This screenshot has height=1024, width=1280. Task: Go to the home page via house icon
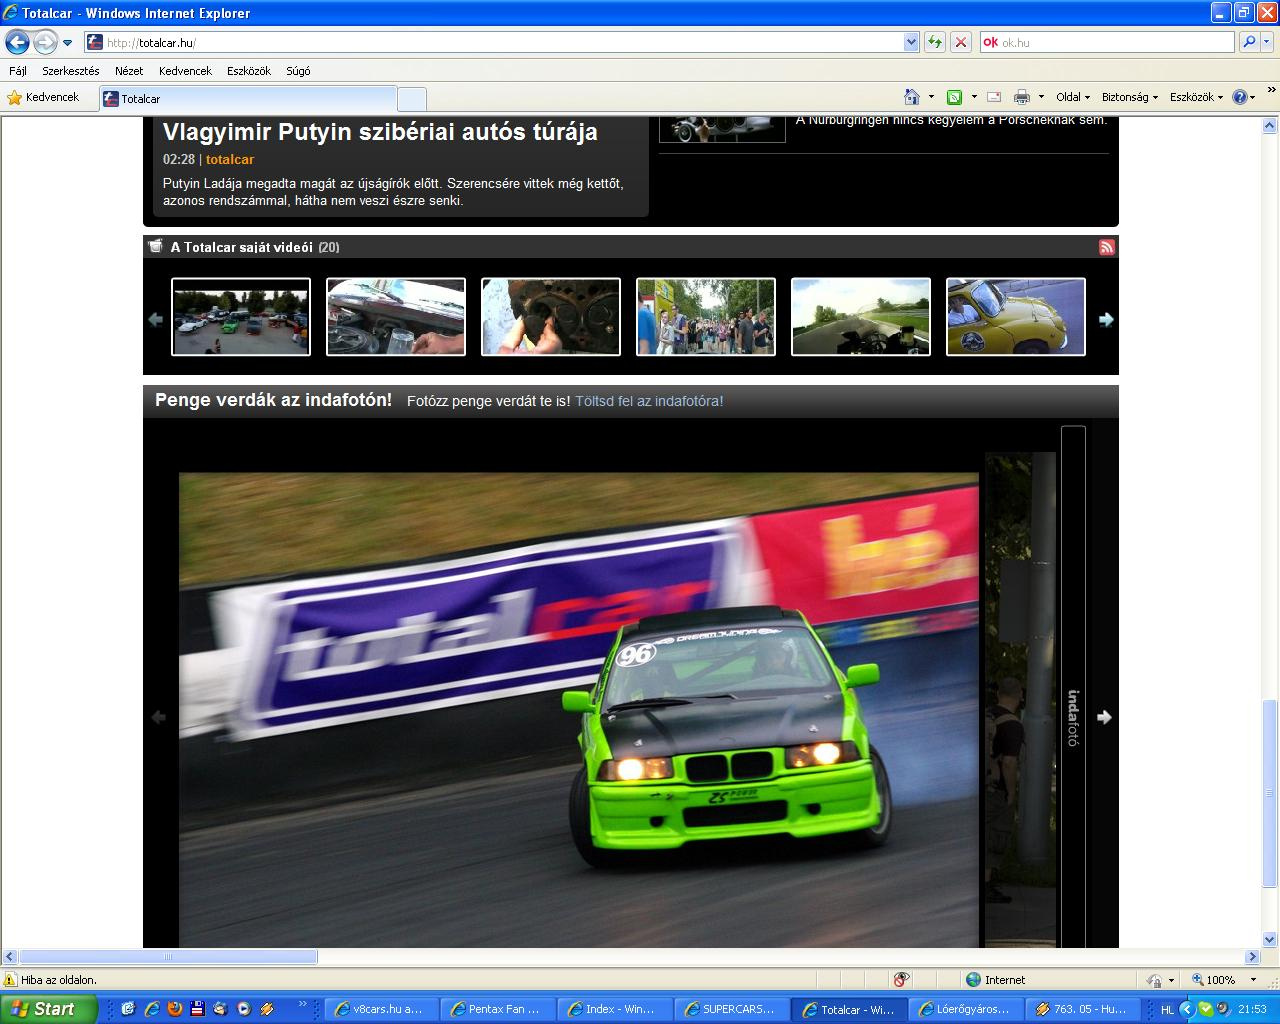[911, 97]
